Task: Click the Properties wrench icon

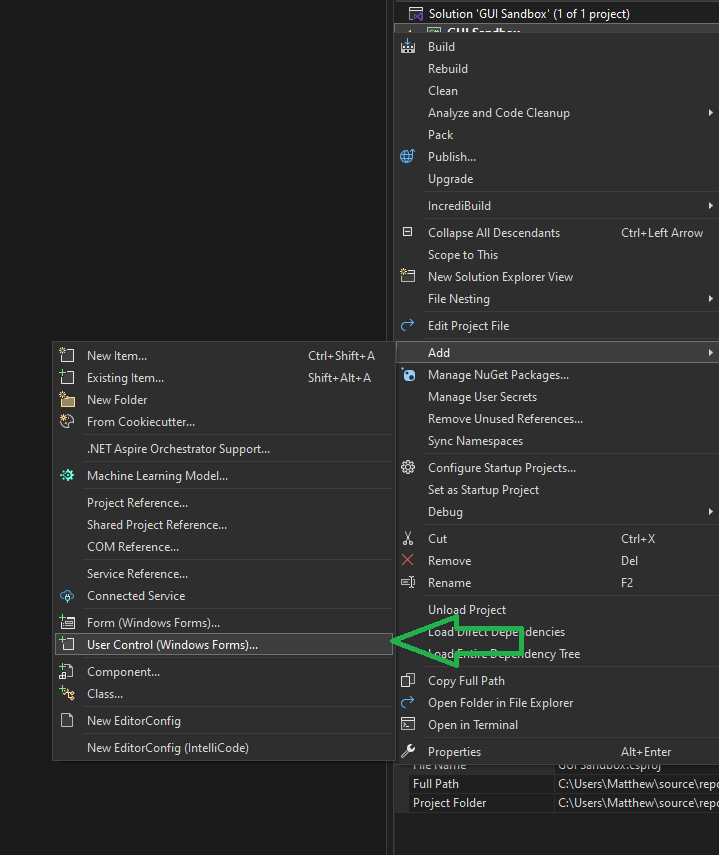Action: [408, 751]
